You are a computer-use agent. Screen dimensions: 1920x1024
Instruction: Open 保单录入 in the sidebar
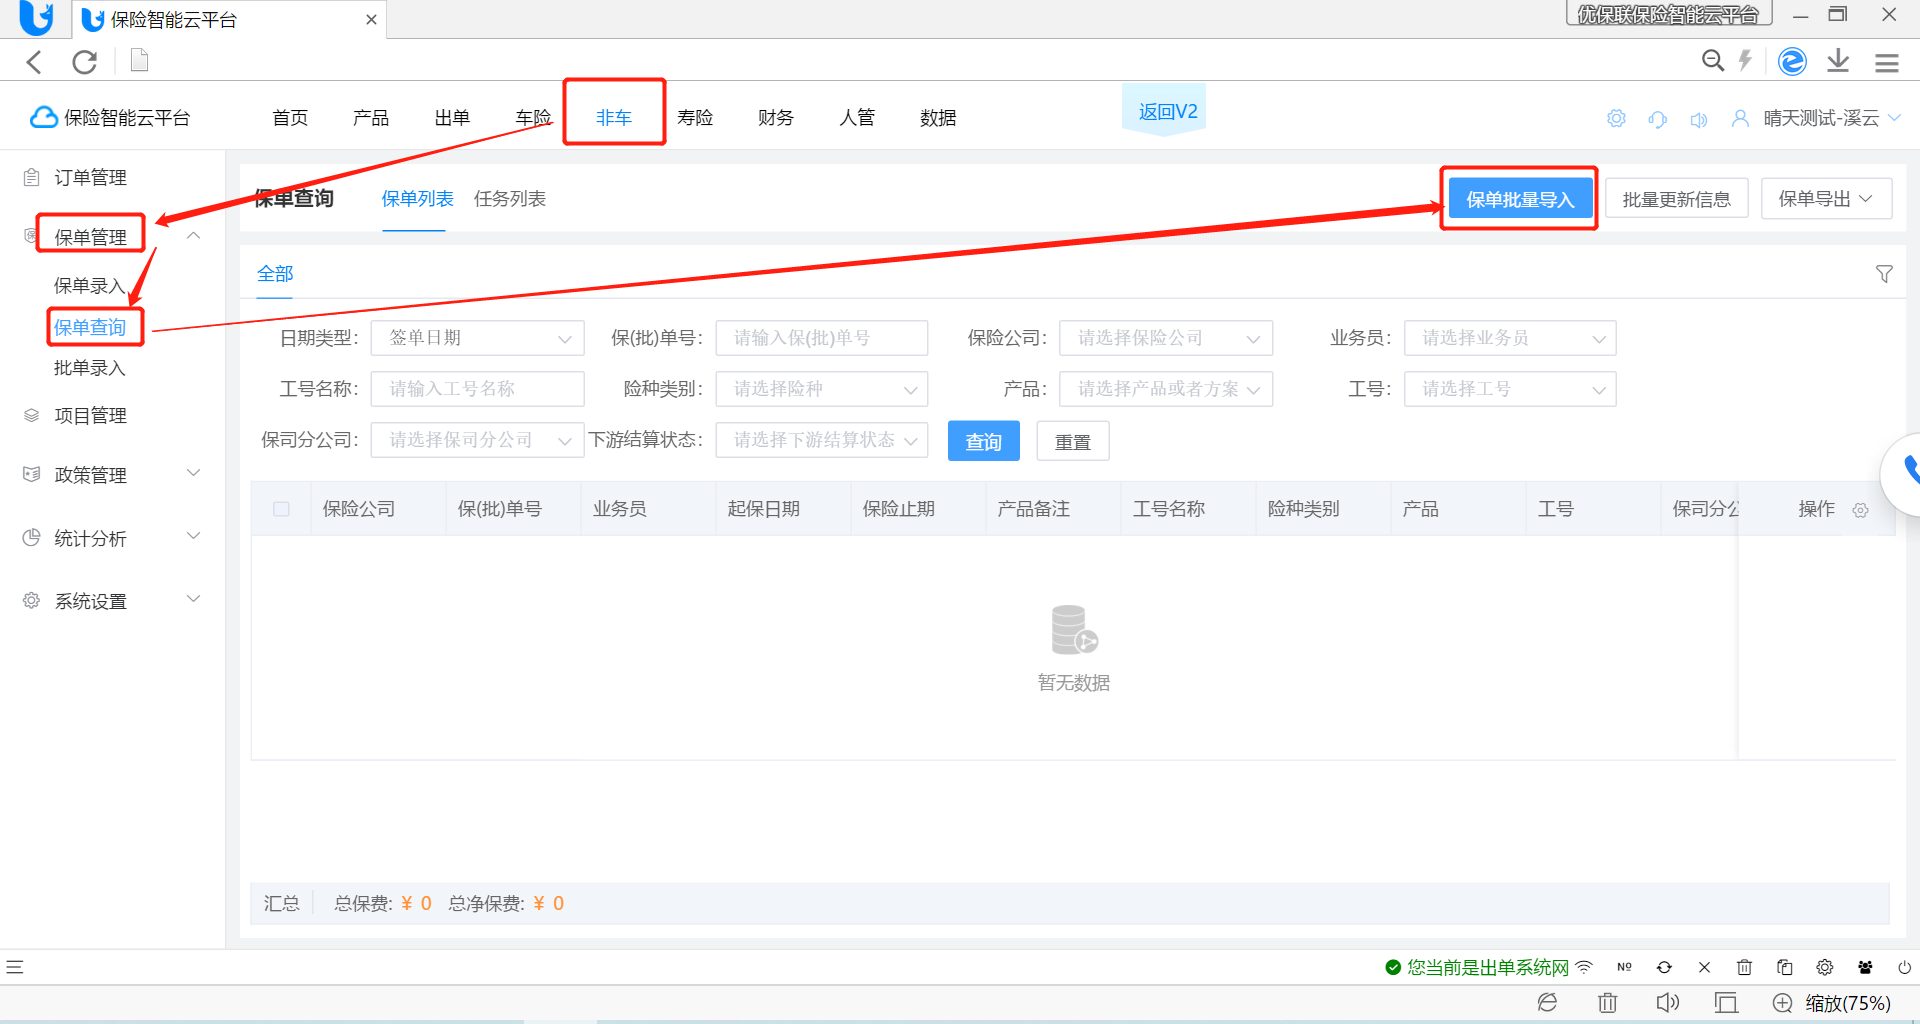90,286
